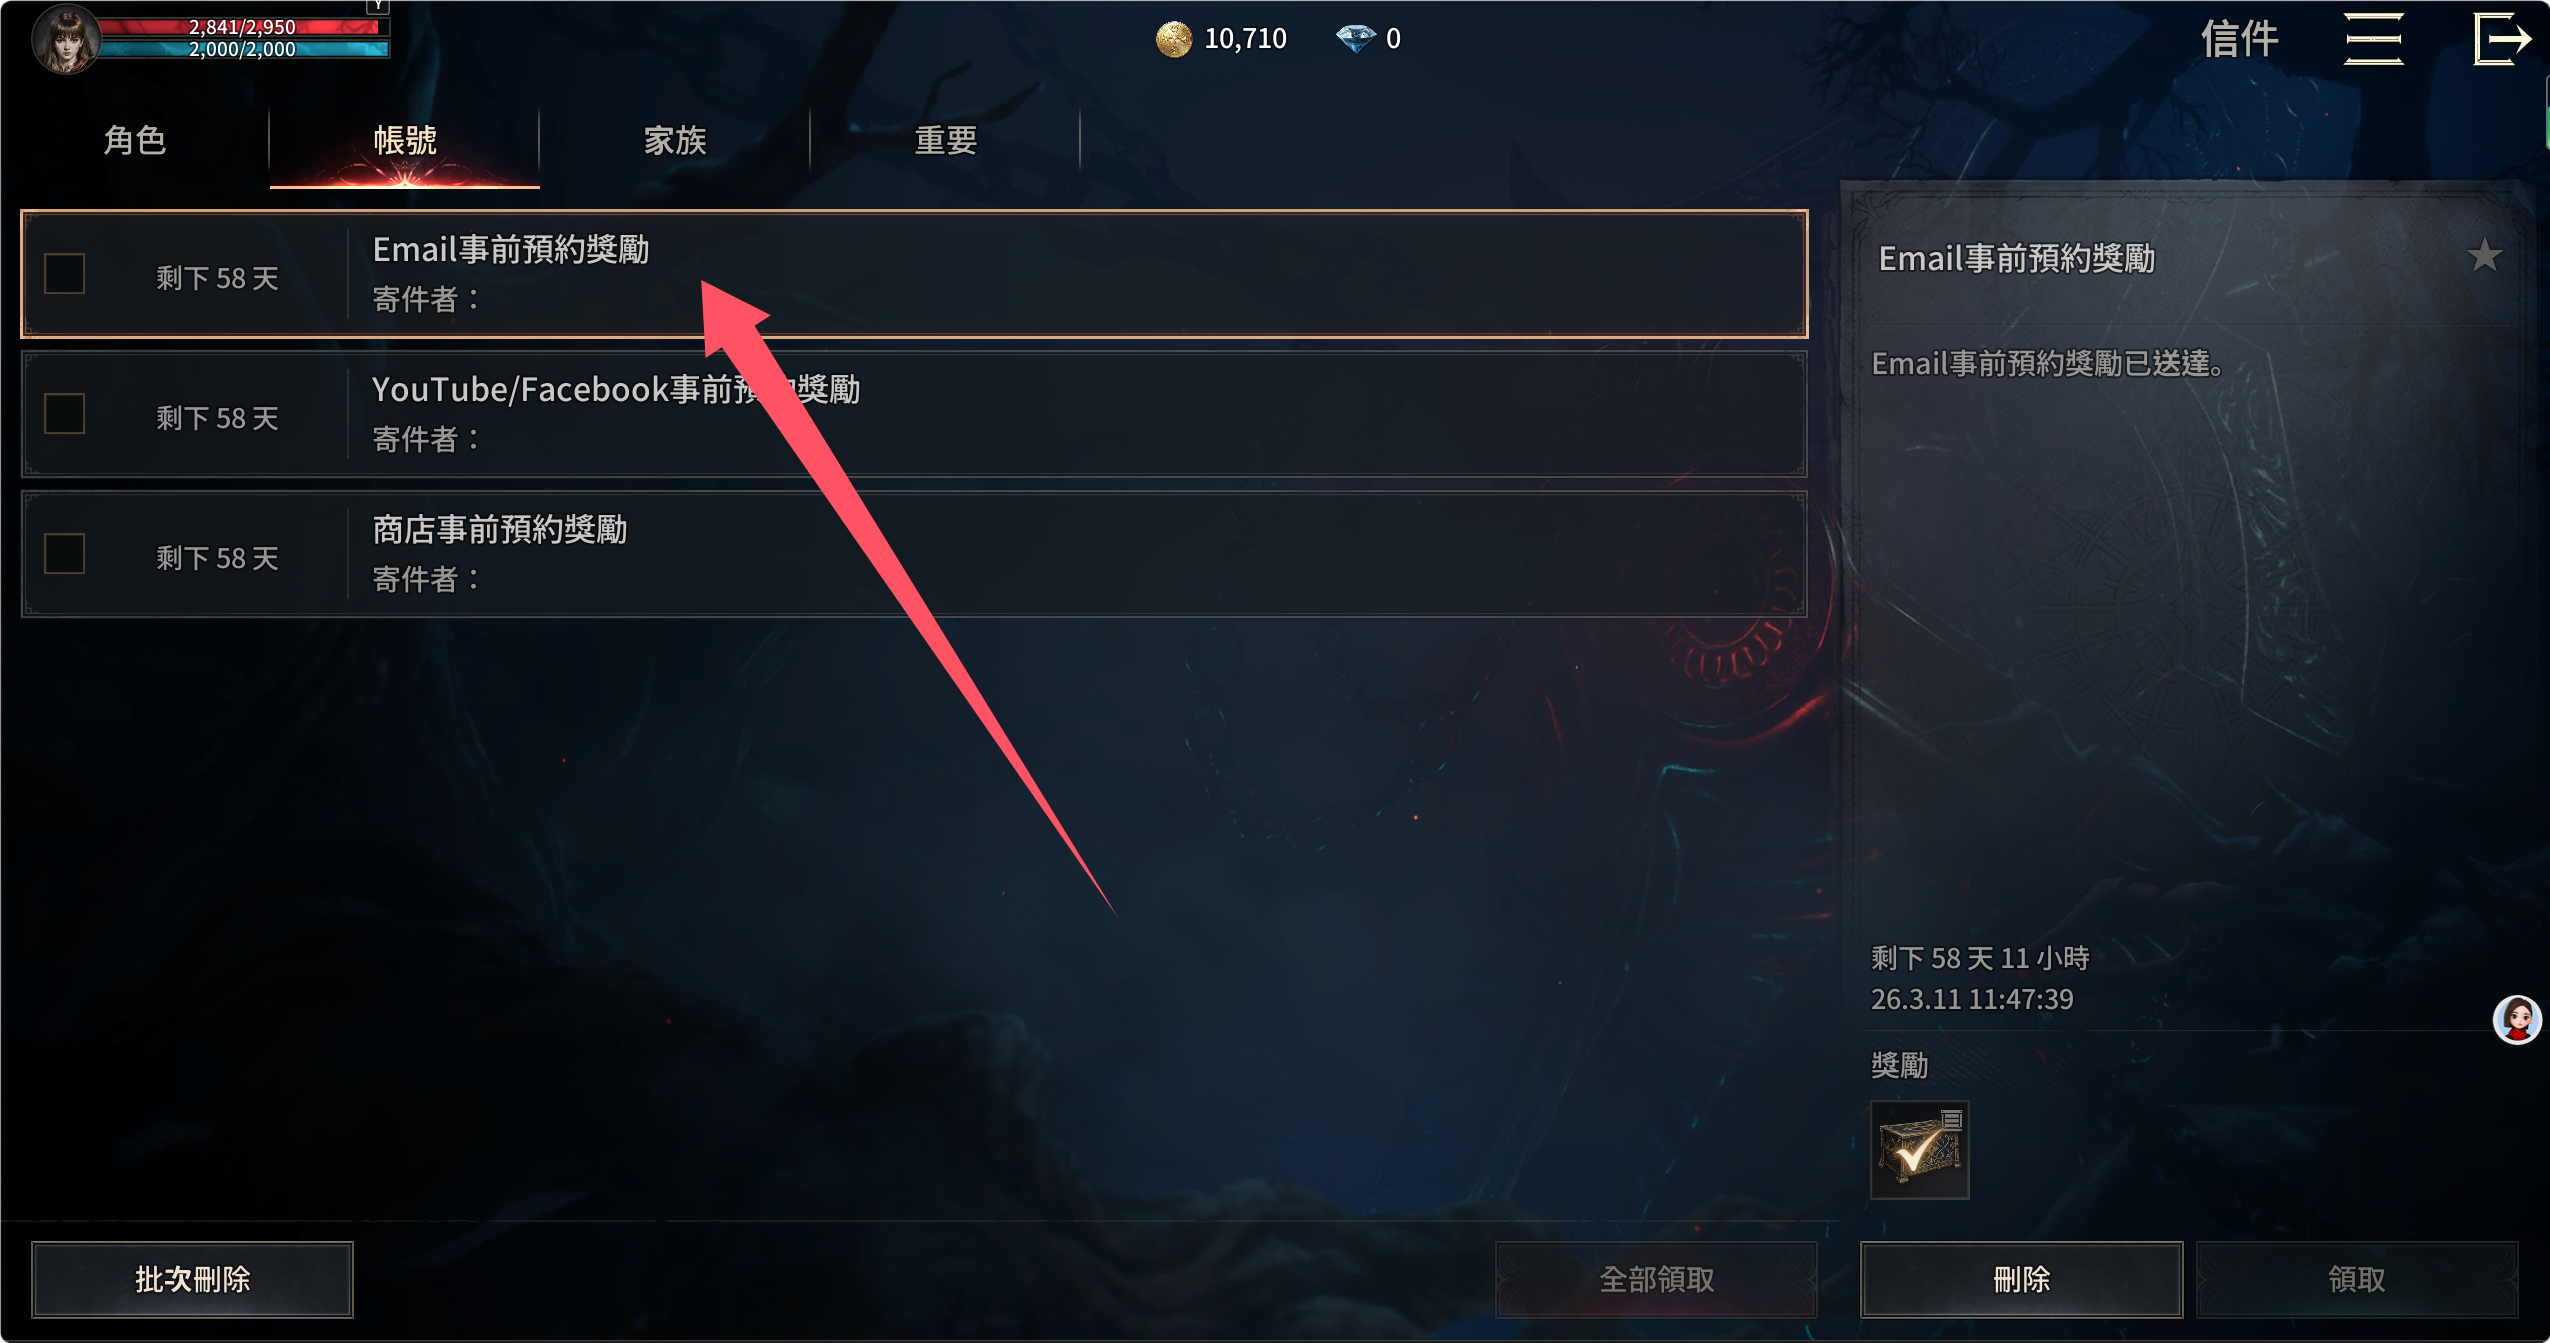Screen dimensions: 2550x1343
Task: Click the diamond currency icon
Action: pyautogui.click(x=1355, y=39)
